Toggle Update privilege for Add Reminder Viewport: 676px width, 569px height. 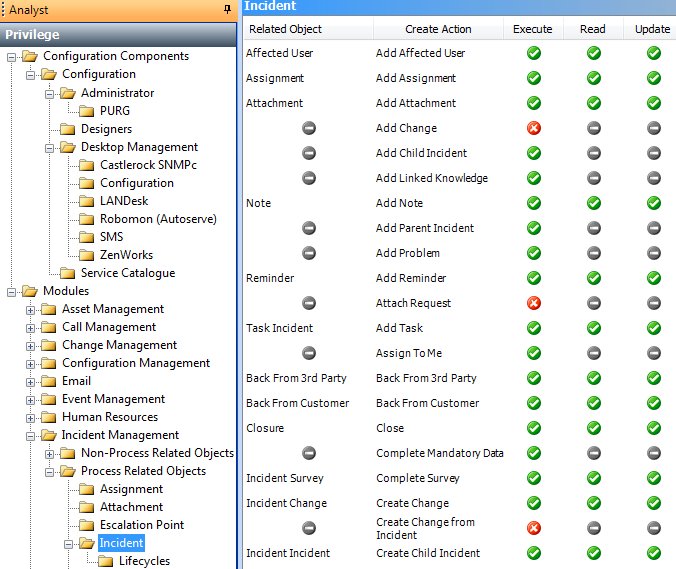[x=653, y=278]
